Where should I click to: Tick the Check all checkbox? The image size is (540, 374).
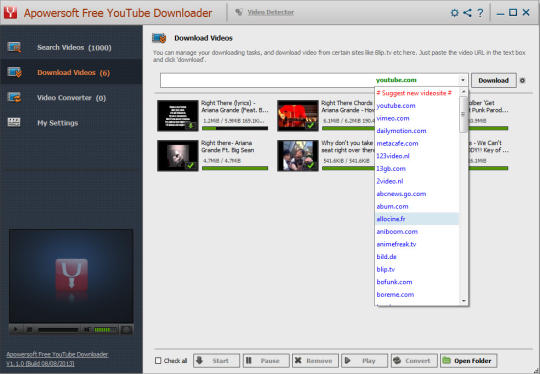(158, 361)
